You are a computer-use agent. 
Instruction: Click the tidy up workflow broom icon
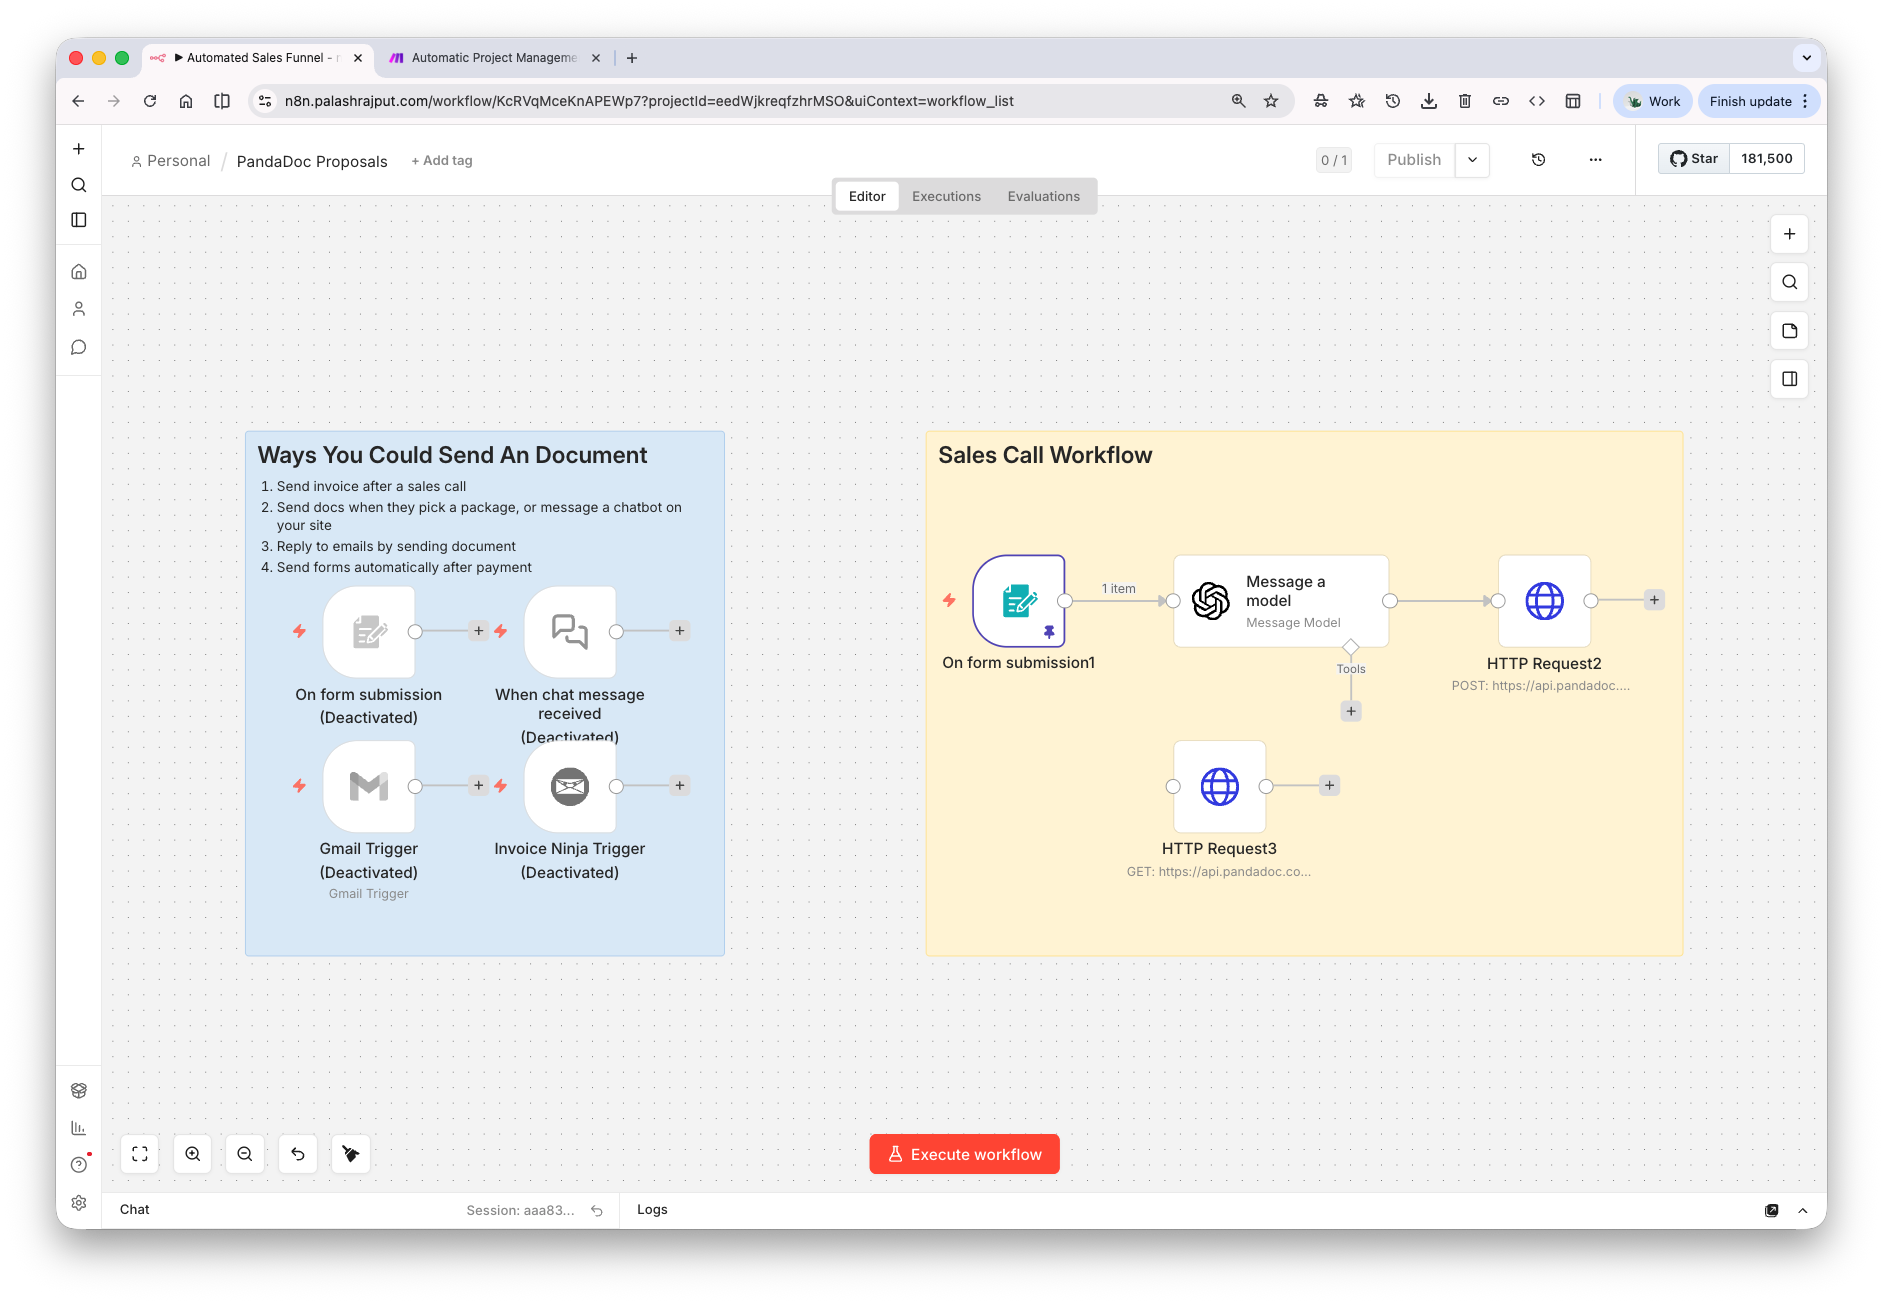pos(350,1153)
